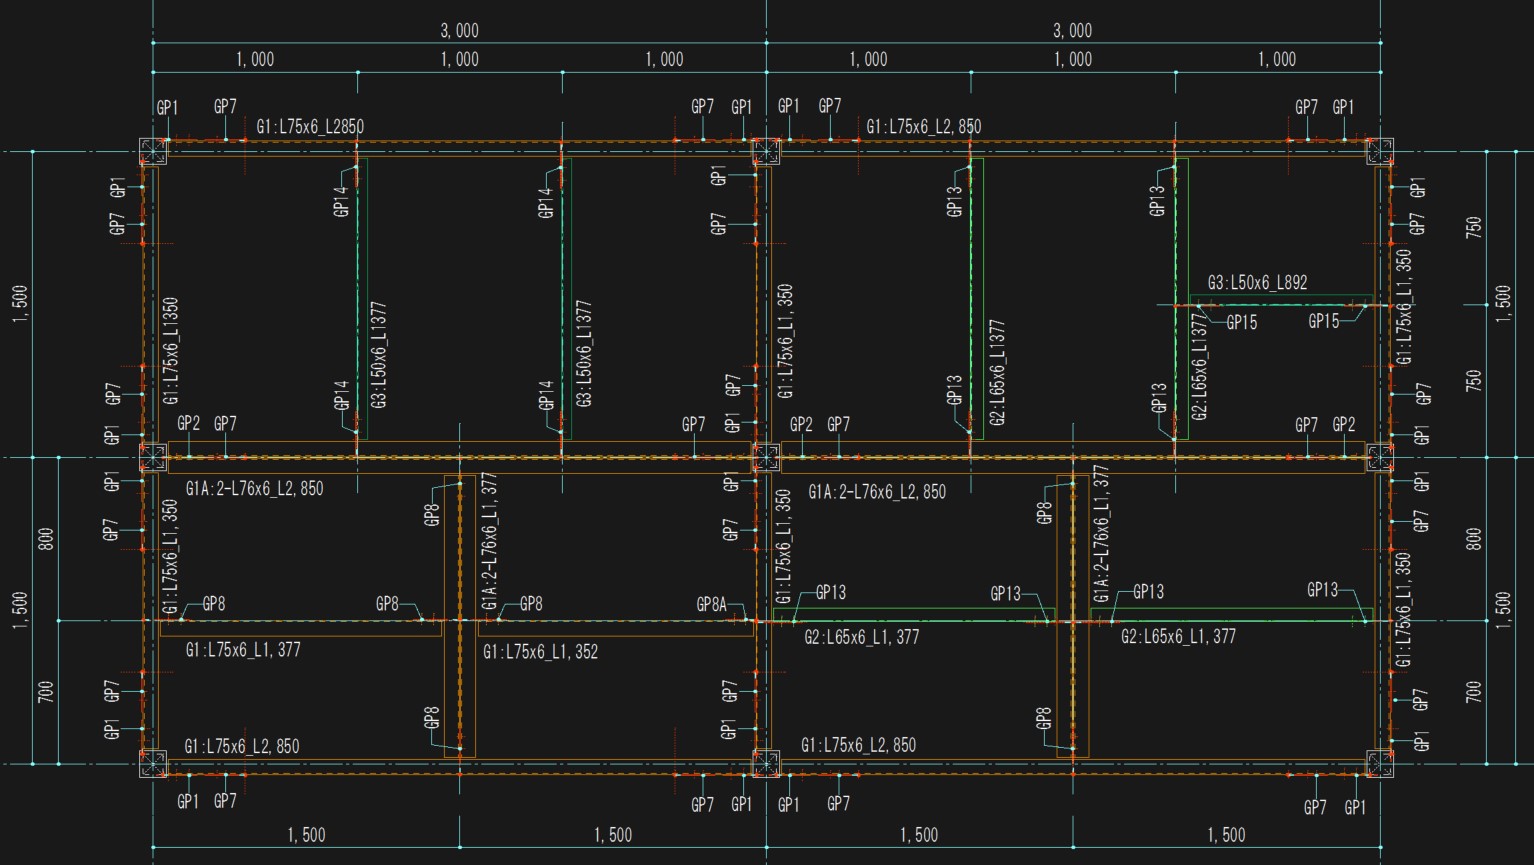The width and height of the screenshot is (1534, 865).
Task: Click the top-left corner column symbol
Action: click(x=152, y=152)
